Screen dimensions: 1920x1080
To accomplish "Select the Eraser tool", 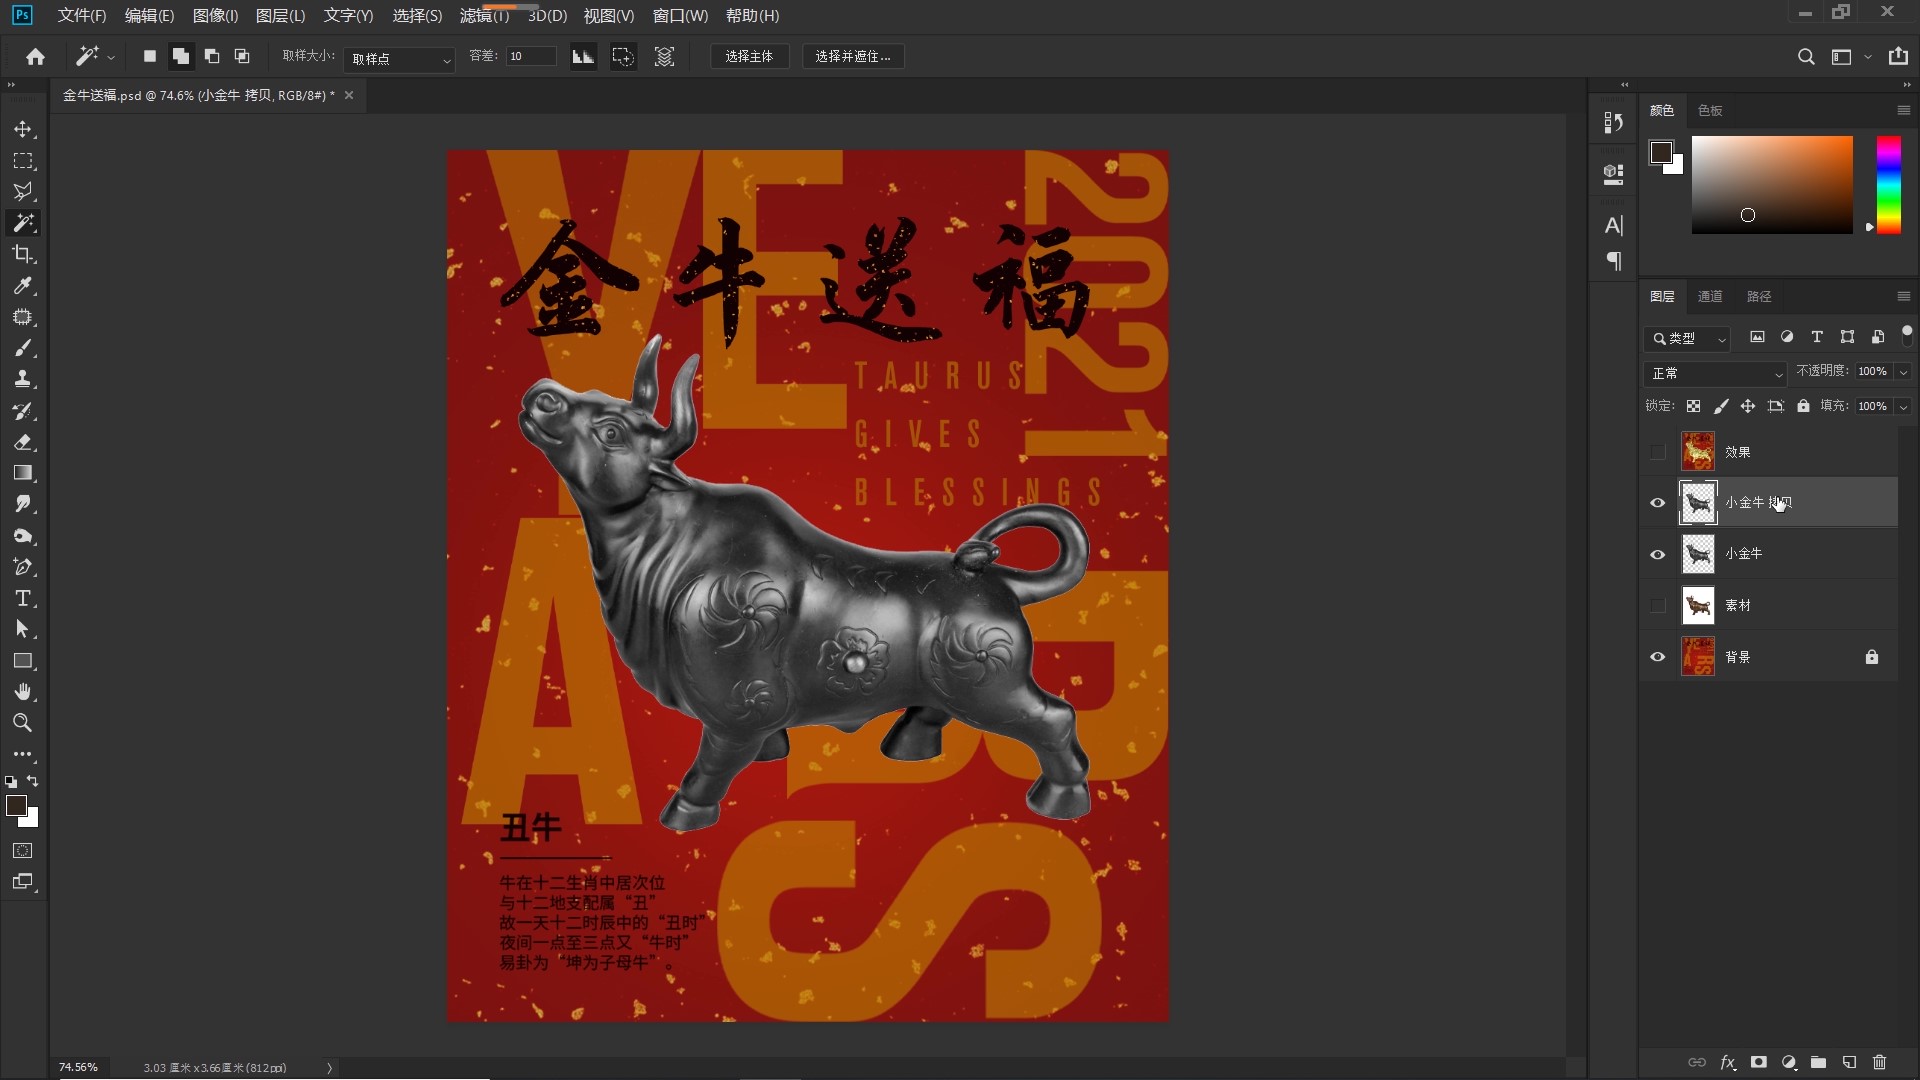I will coord(23,442).
